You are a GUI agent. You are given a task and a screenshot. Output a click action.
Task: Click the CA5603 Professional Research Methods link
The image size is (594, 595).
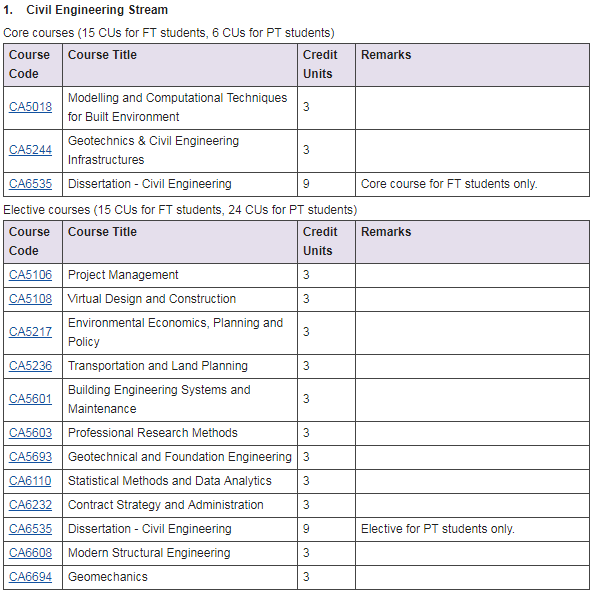30,433
